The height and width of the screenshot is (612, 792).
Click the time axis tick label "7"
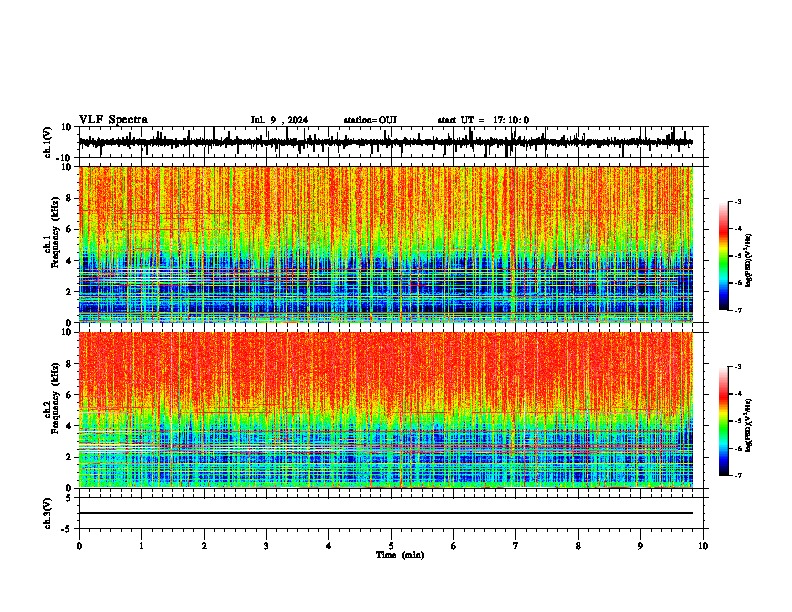516,546
